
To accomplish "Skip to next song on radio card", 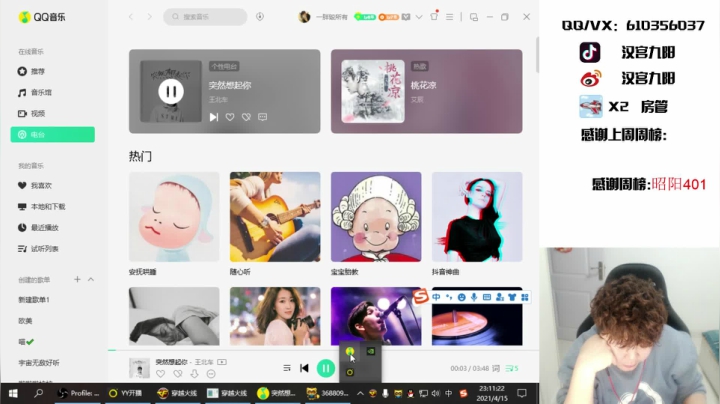I will point(214,117).
